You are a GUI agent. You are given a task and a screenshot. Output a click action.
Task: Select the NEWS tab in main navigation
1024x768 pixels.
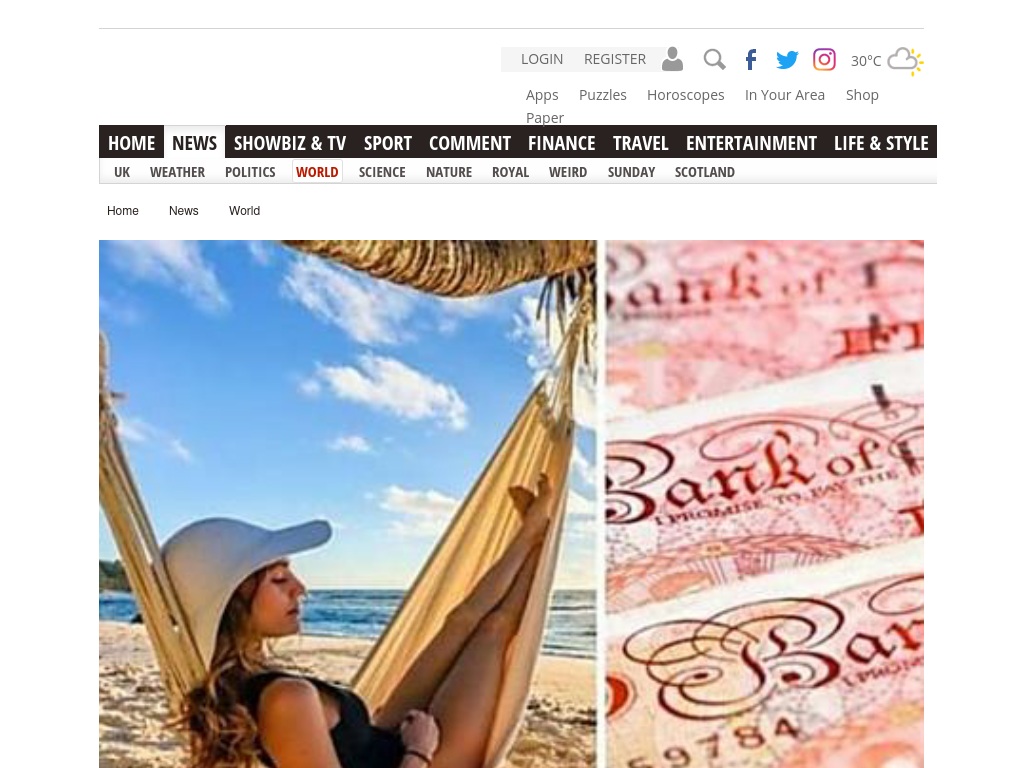coord(195,142)
